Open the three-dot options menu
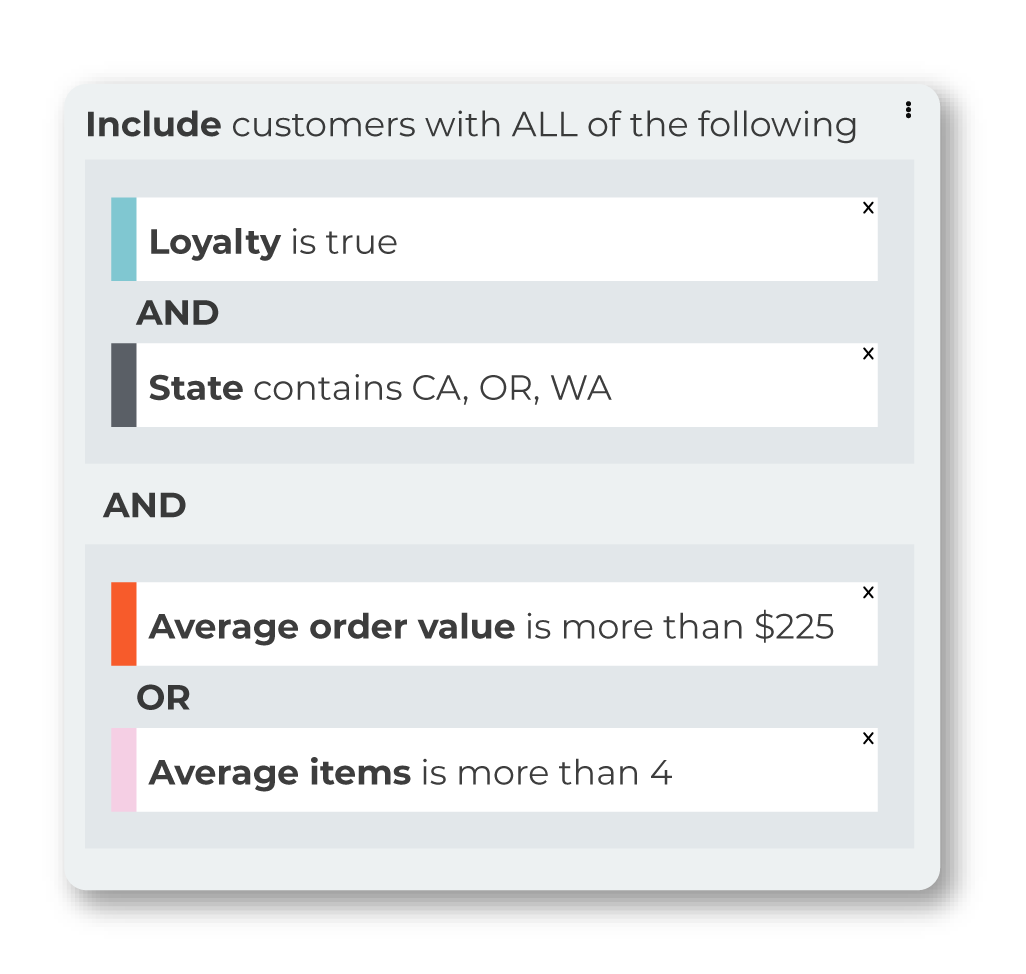 click(x=908, y=110)
